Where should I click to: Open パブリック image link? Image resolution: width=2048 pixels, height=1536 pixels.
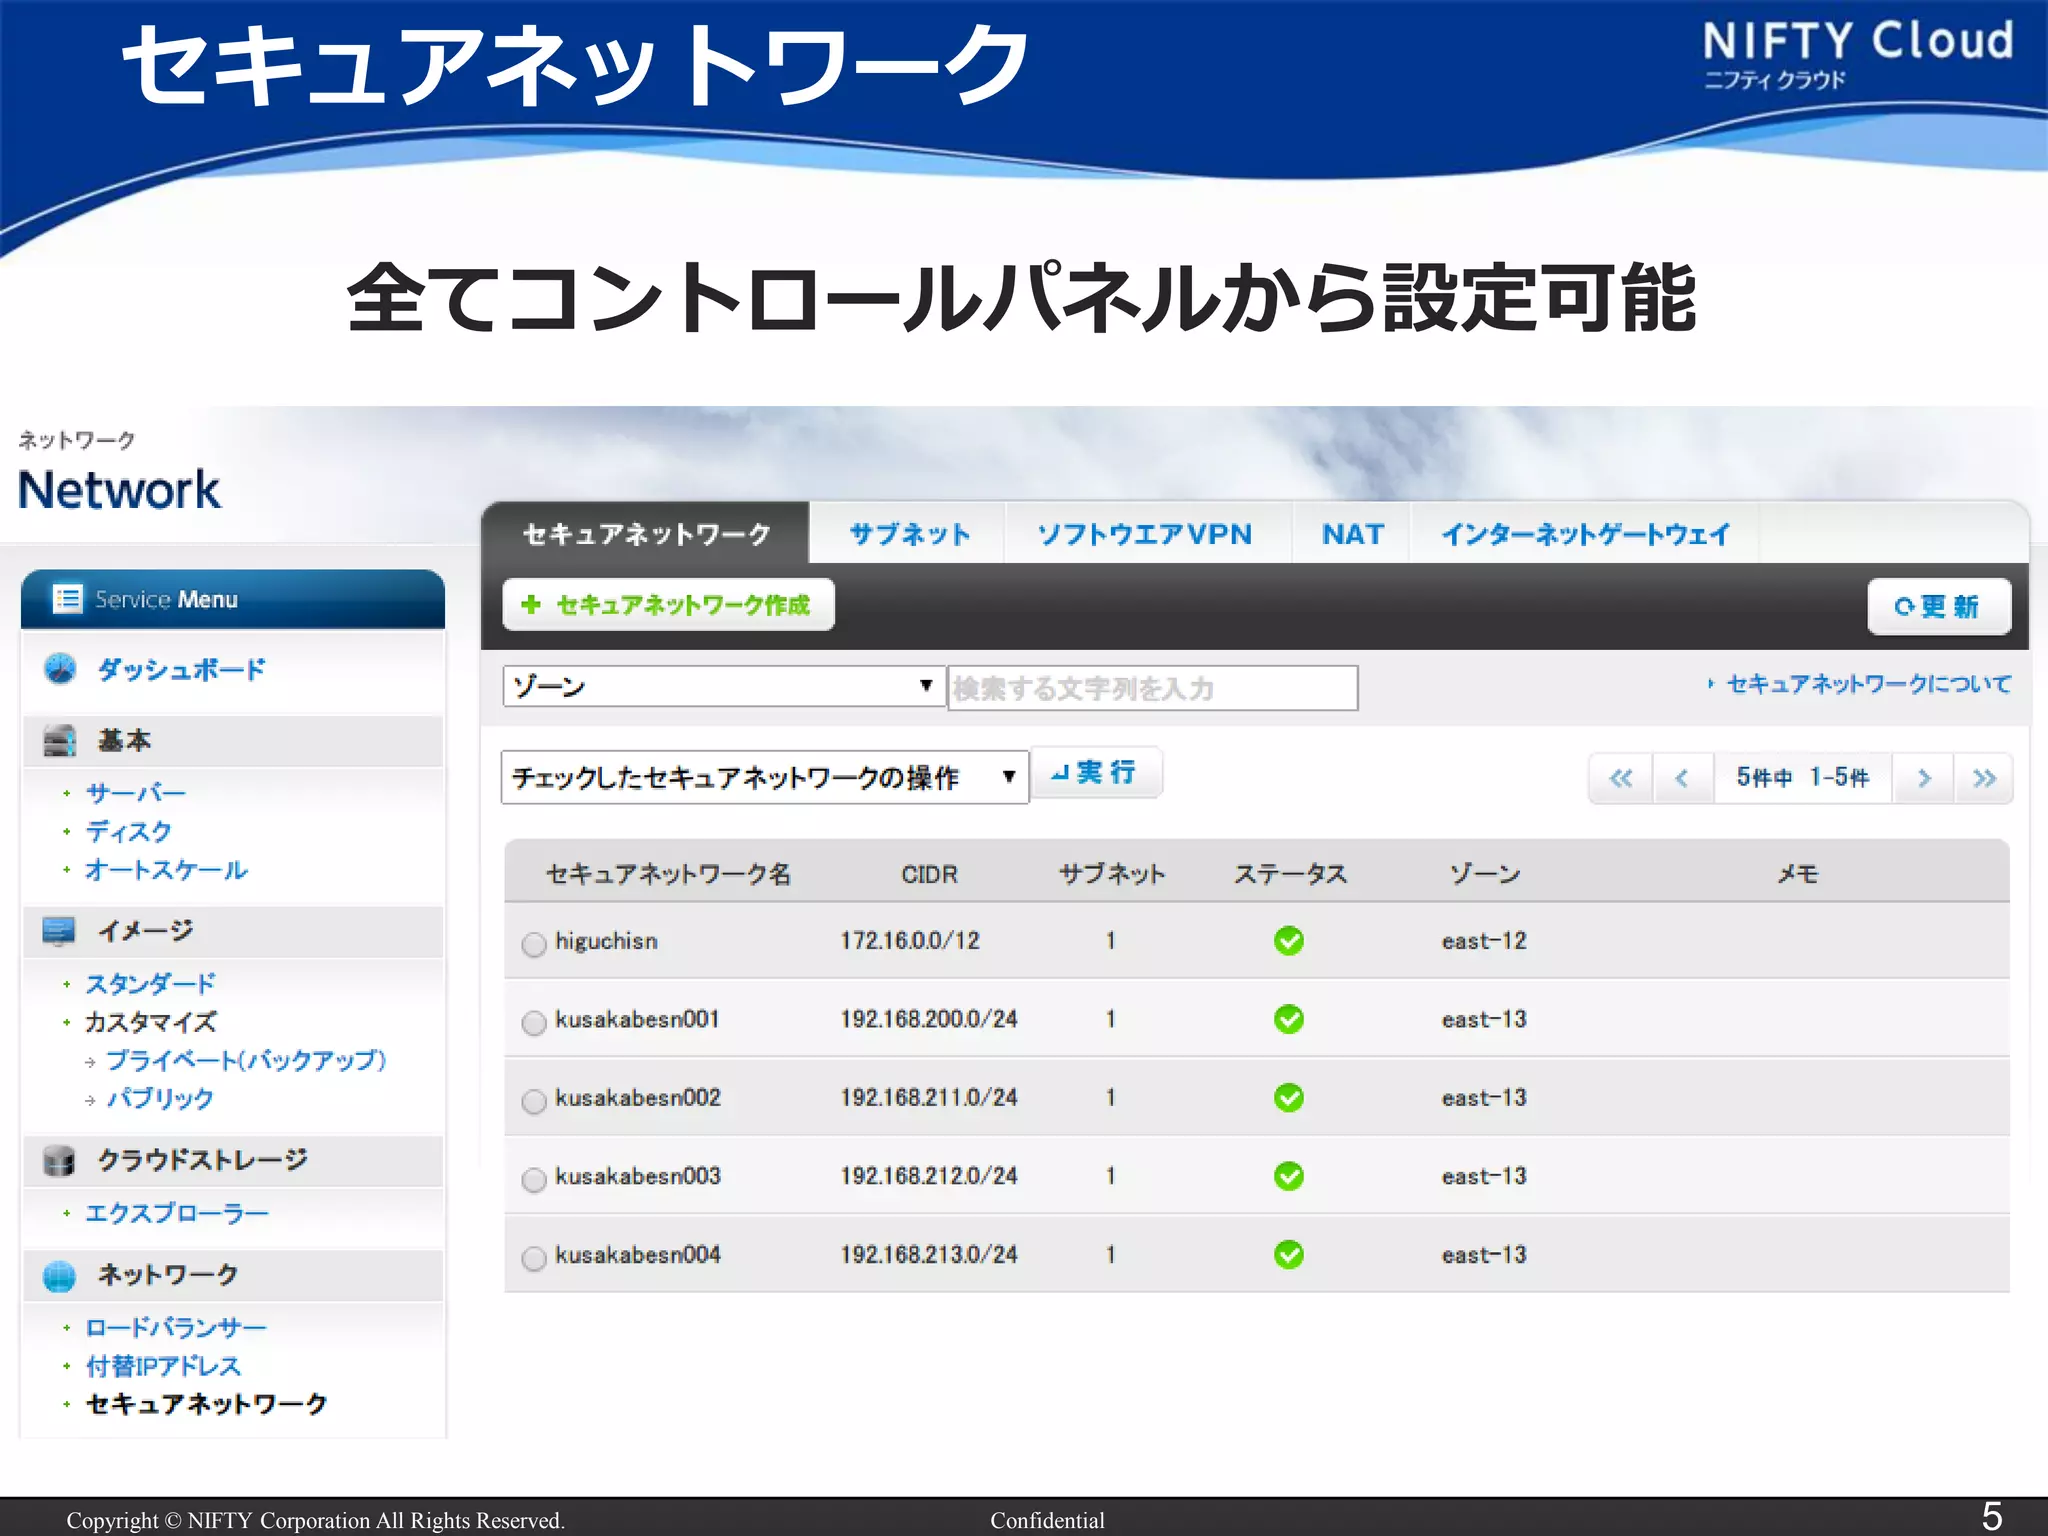click(160, 1098)
